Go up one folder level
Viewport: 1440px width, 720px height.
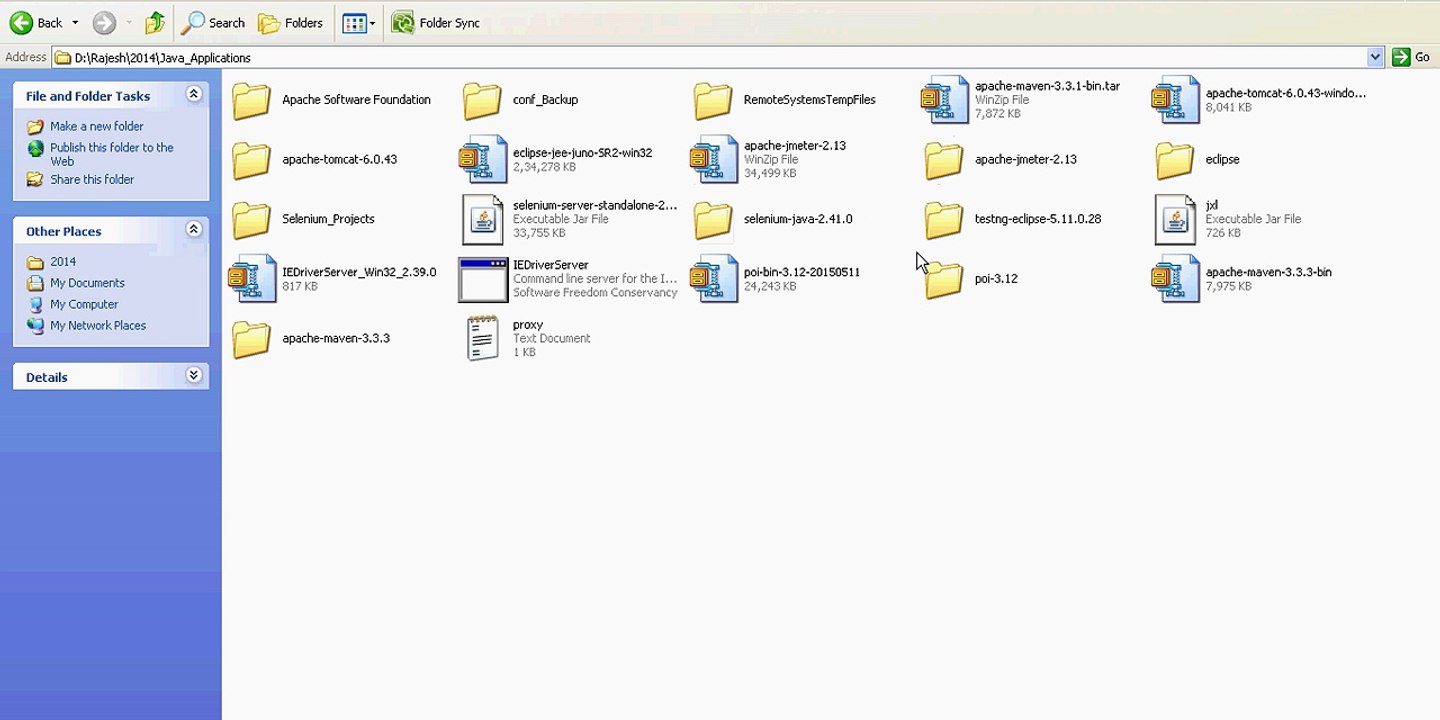pos(155,23)
